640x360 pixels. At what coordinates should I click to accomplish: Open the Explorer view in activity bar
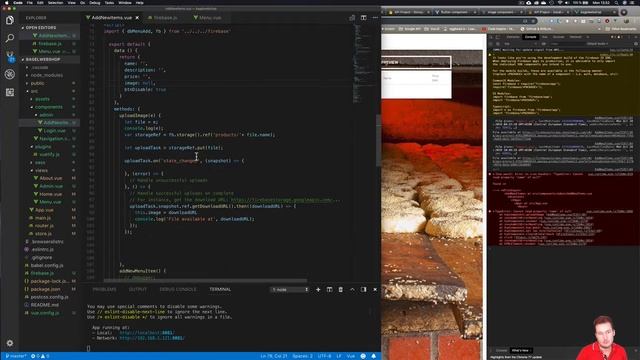click(10, 20)
